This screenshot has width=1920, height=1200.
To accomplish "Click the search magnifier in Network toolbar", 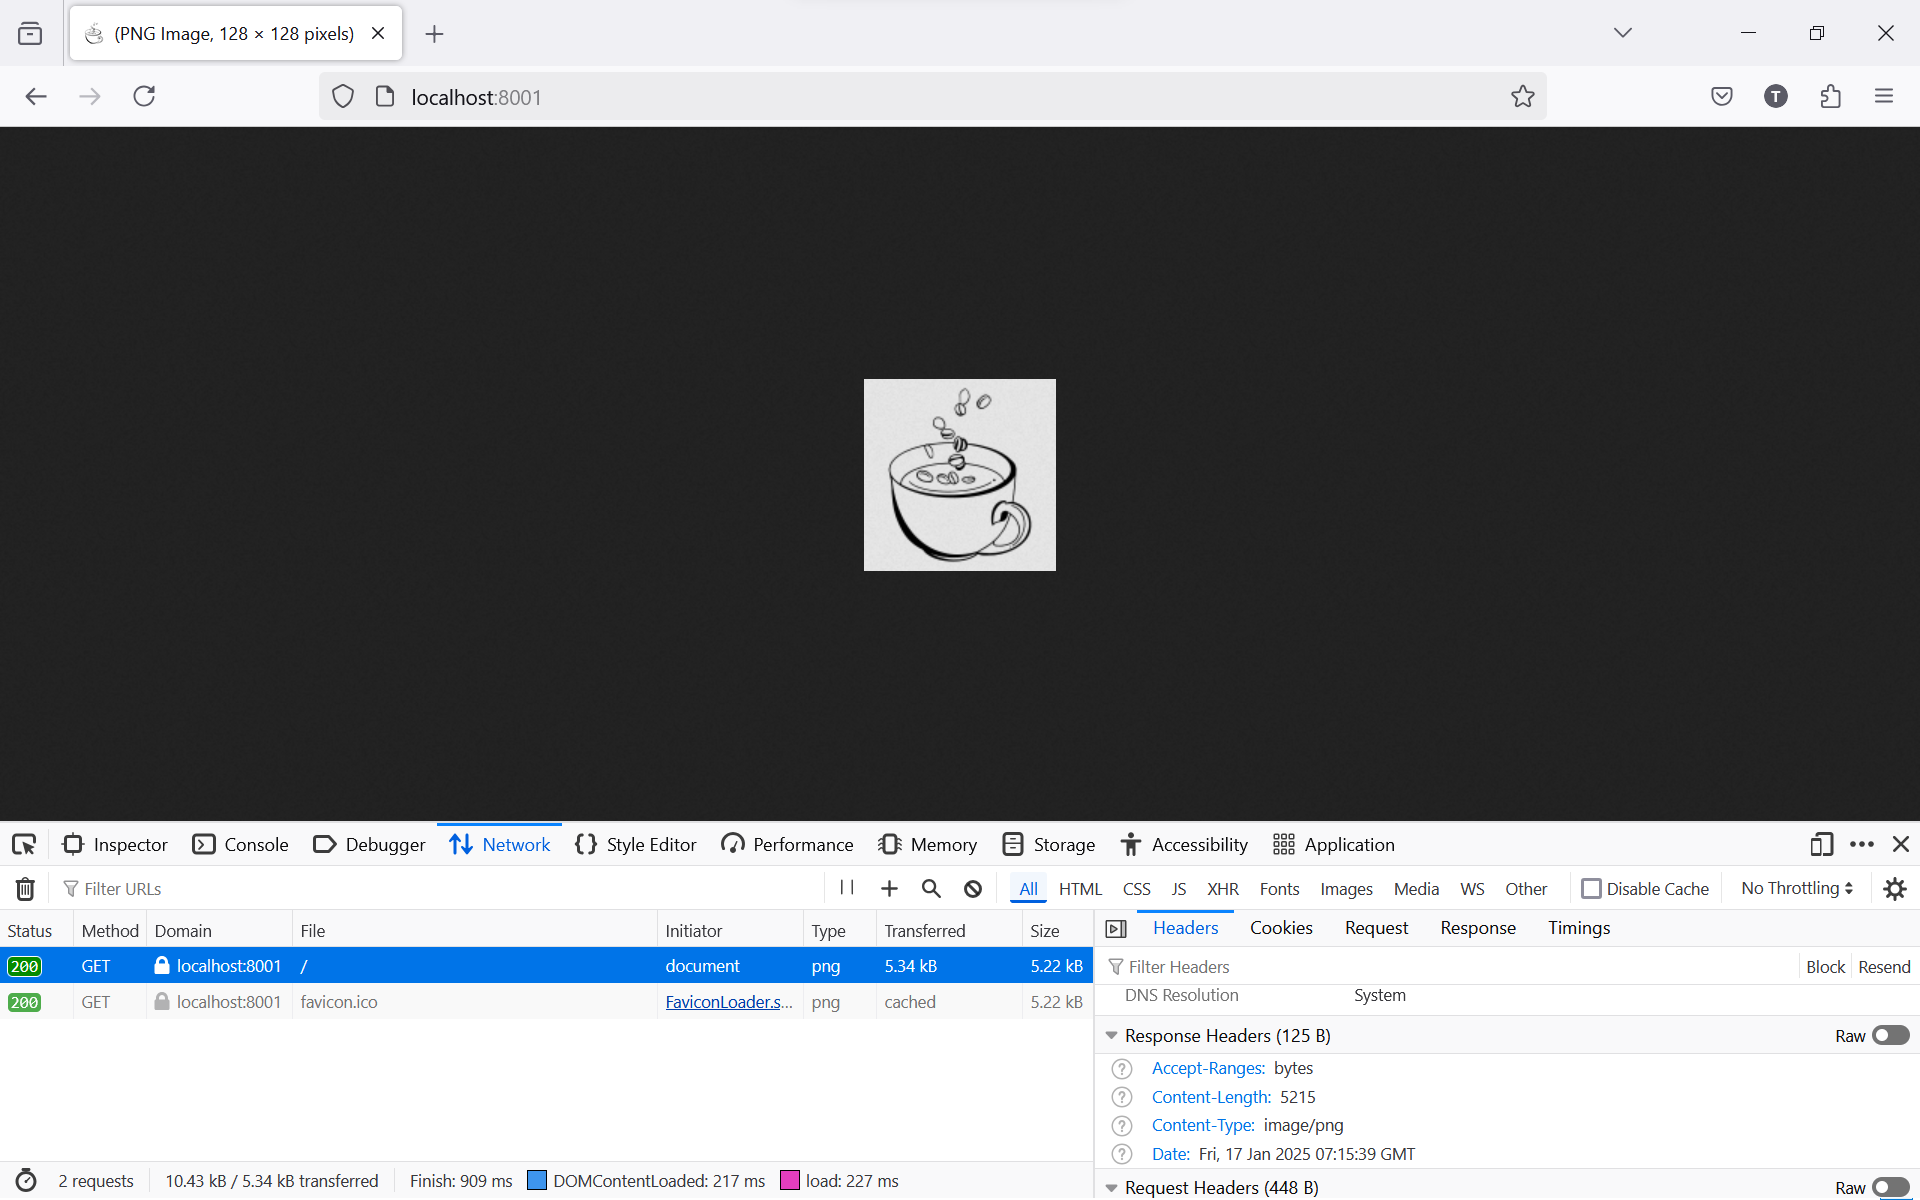I will click(931, 889).
